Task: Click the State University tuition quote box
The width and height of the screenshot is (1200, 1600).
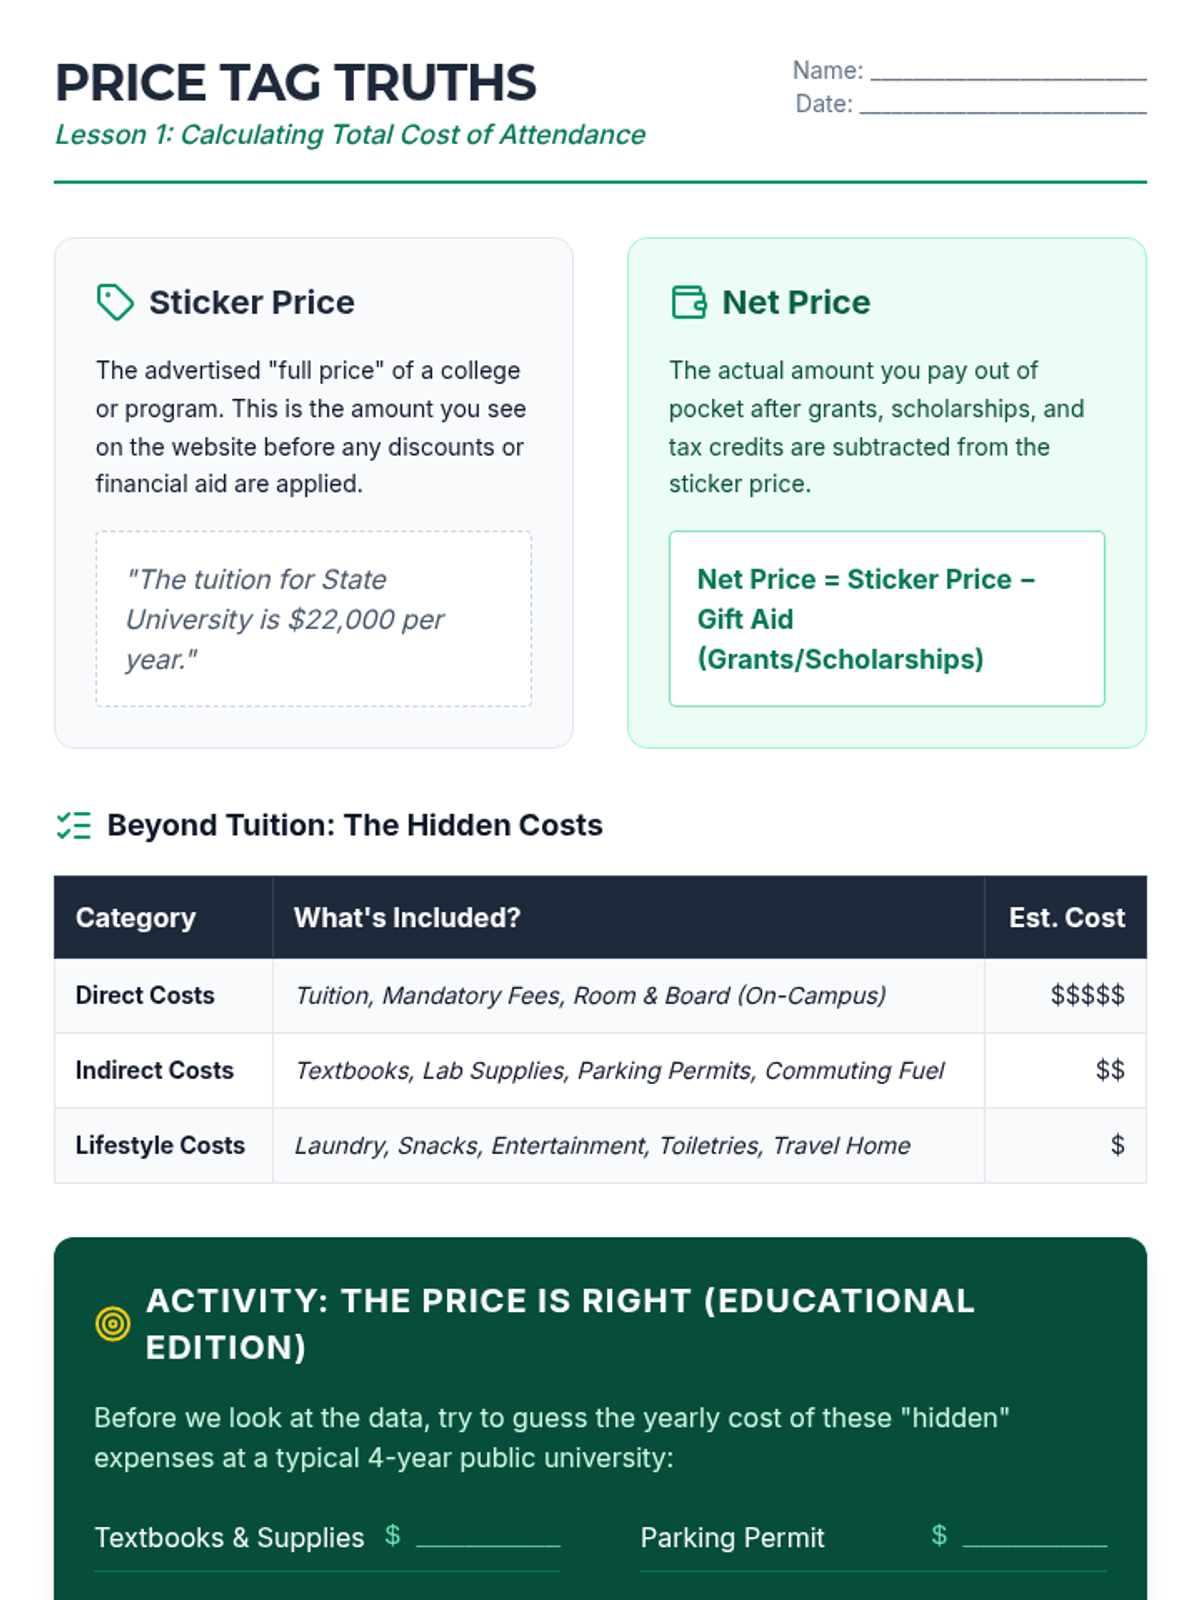Action: [313, 619]
